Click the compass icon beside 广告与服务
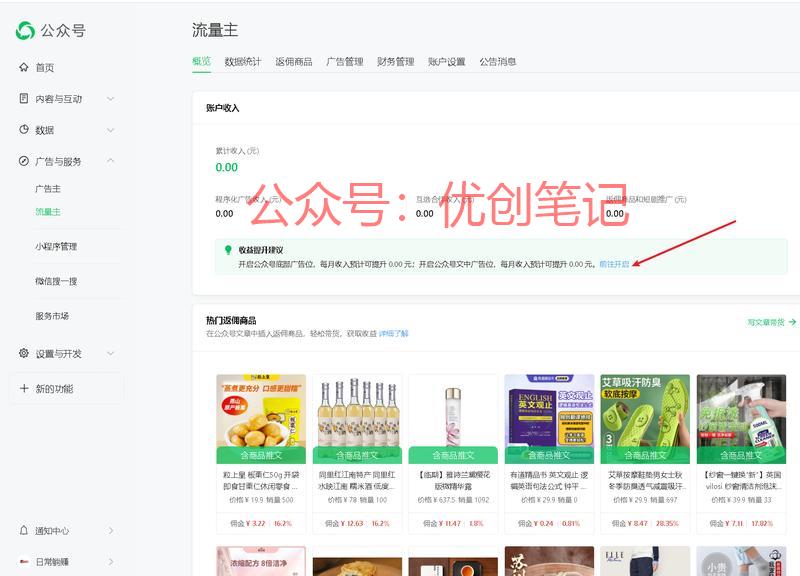800x576 pixels. coord(23,161)
